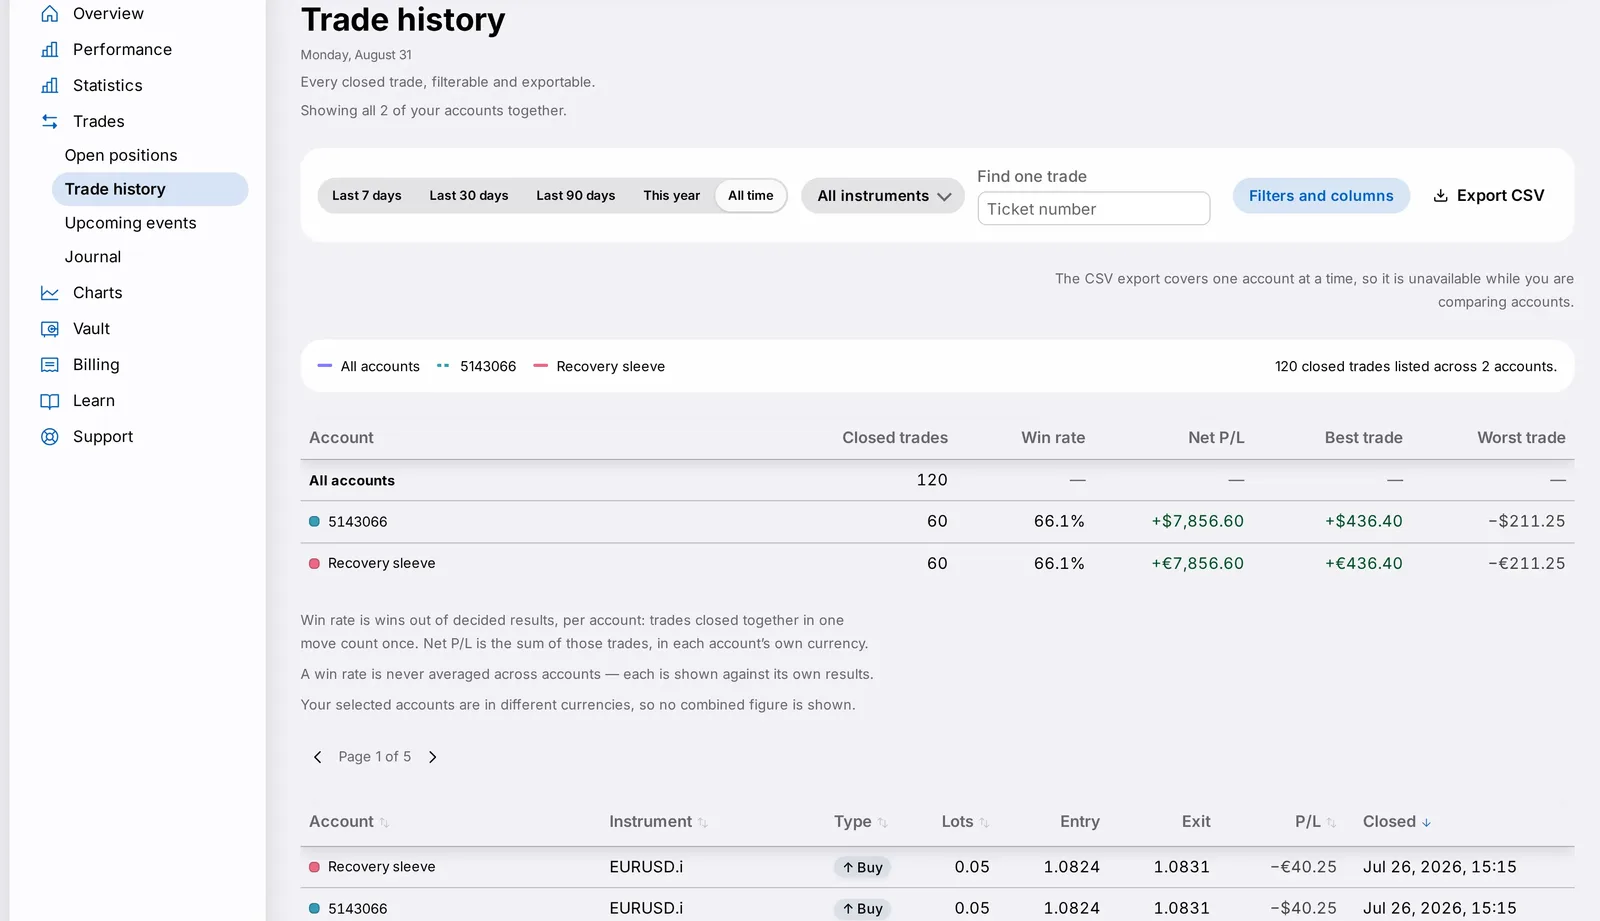This screenshot has width=1600, height=921.
Task: Click the Performance bar-chart icon
Action: (50, 50)
